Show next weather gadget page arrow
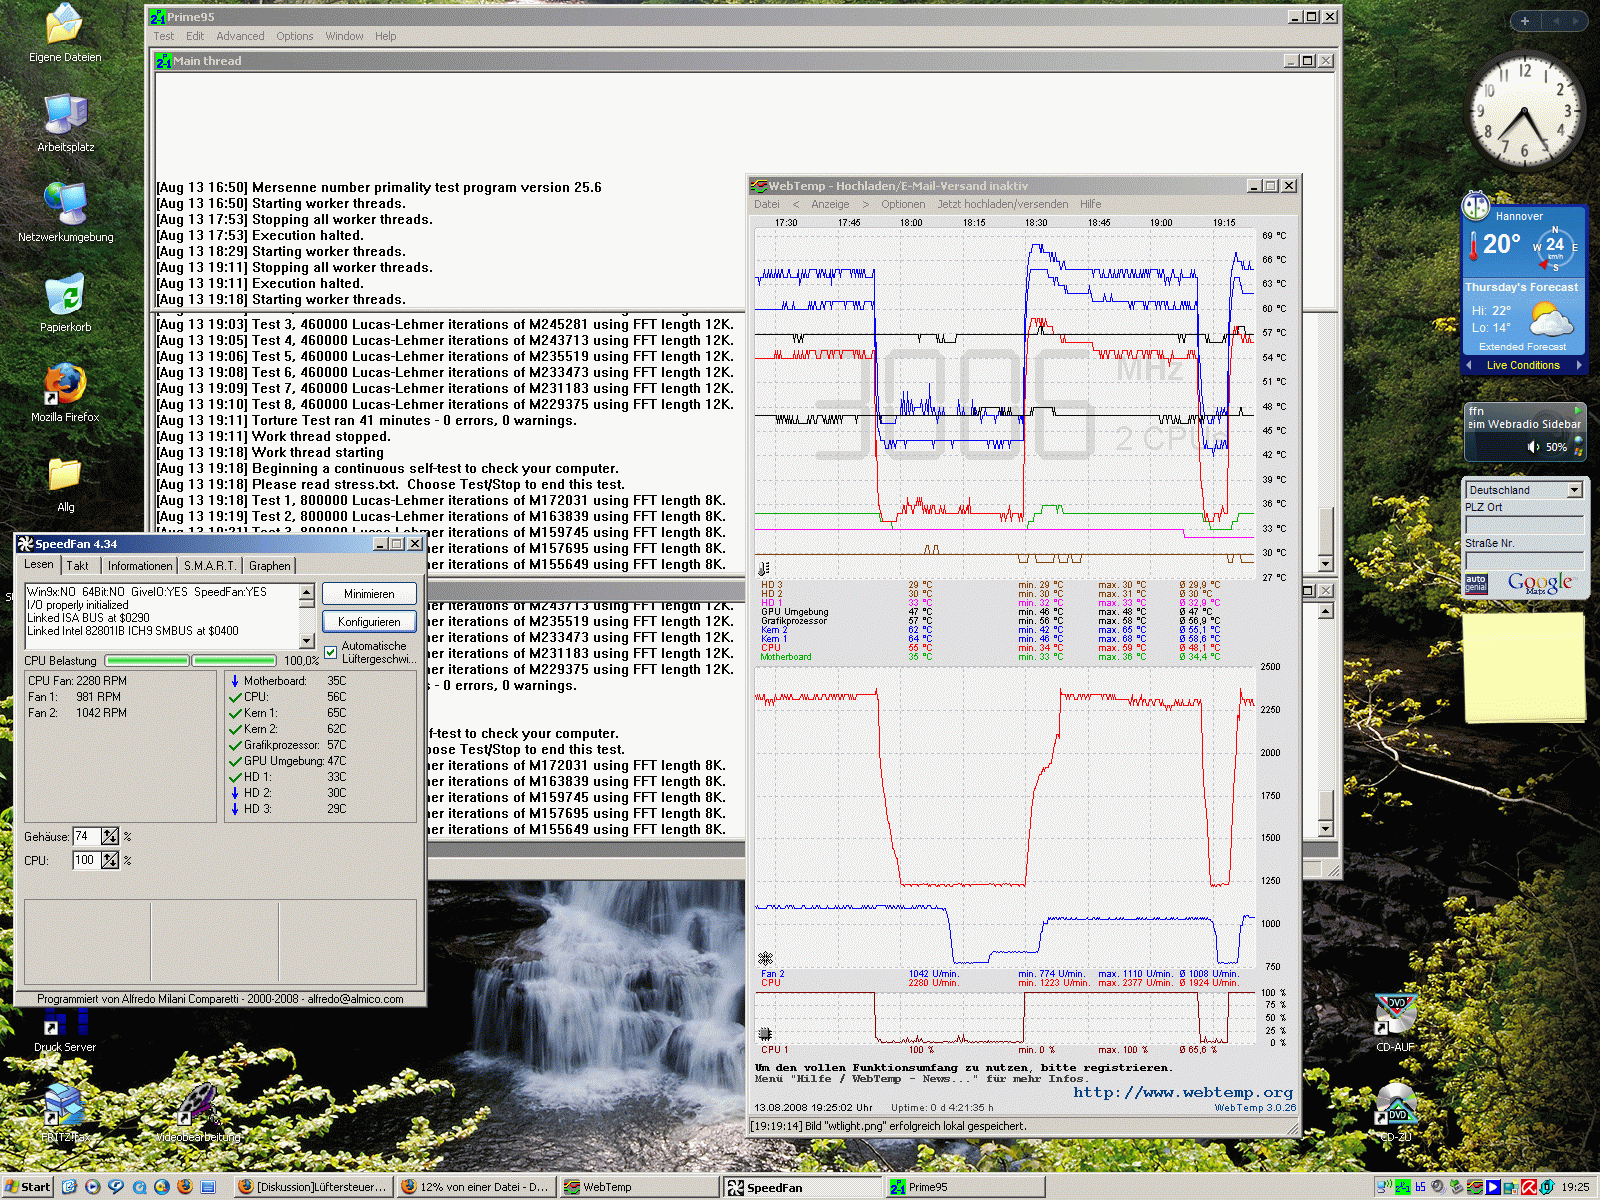 [x=1579, y=365]
